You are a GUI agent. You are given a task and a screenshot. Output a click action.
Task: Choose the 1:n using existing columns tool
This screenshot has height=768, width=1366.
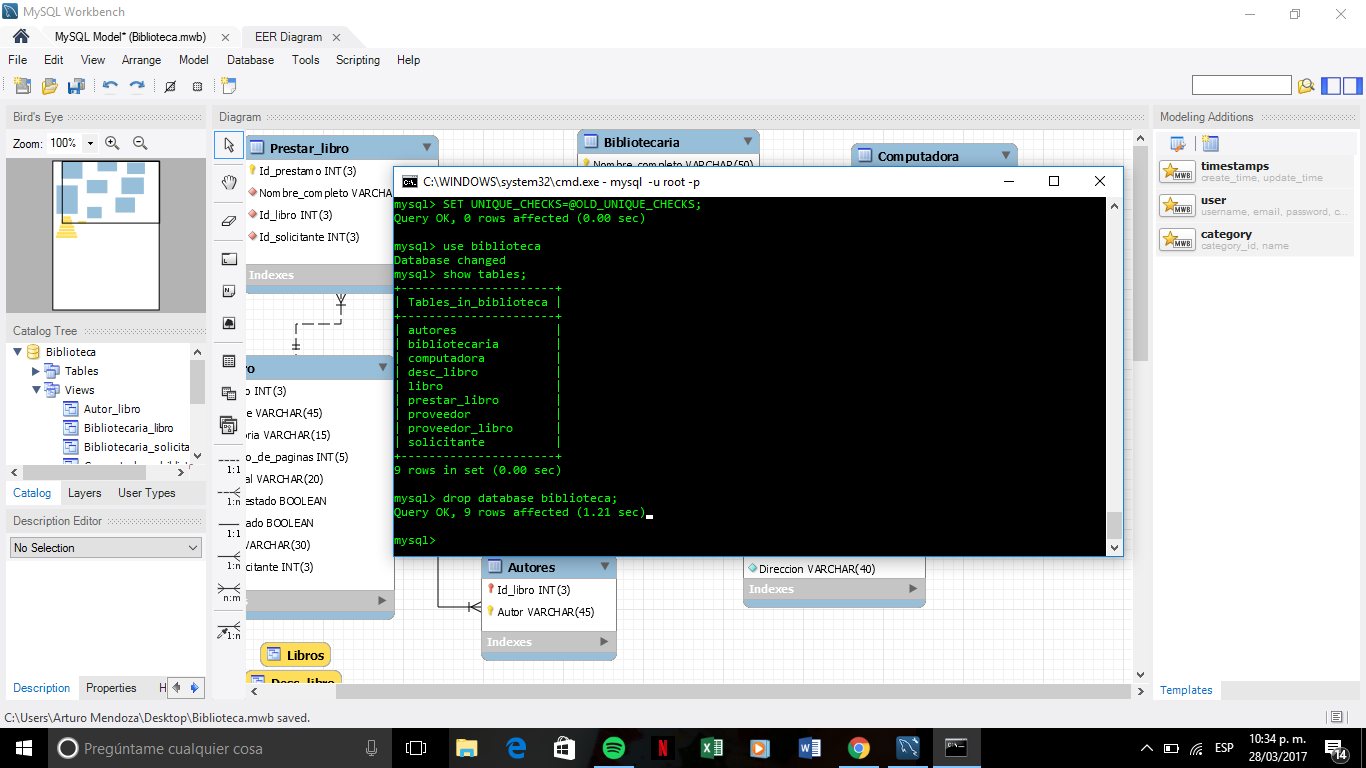pyautogui.click(x=229, y=630)
